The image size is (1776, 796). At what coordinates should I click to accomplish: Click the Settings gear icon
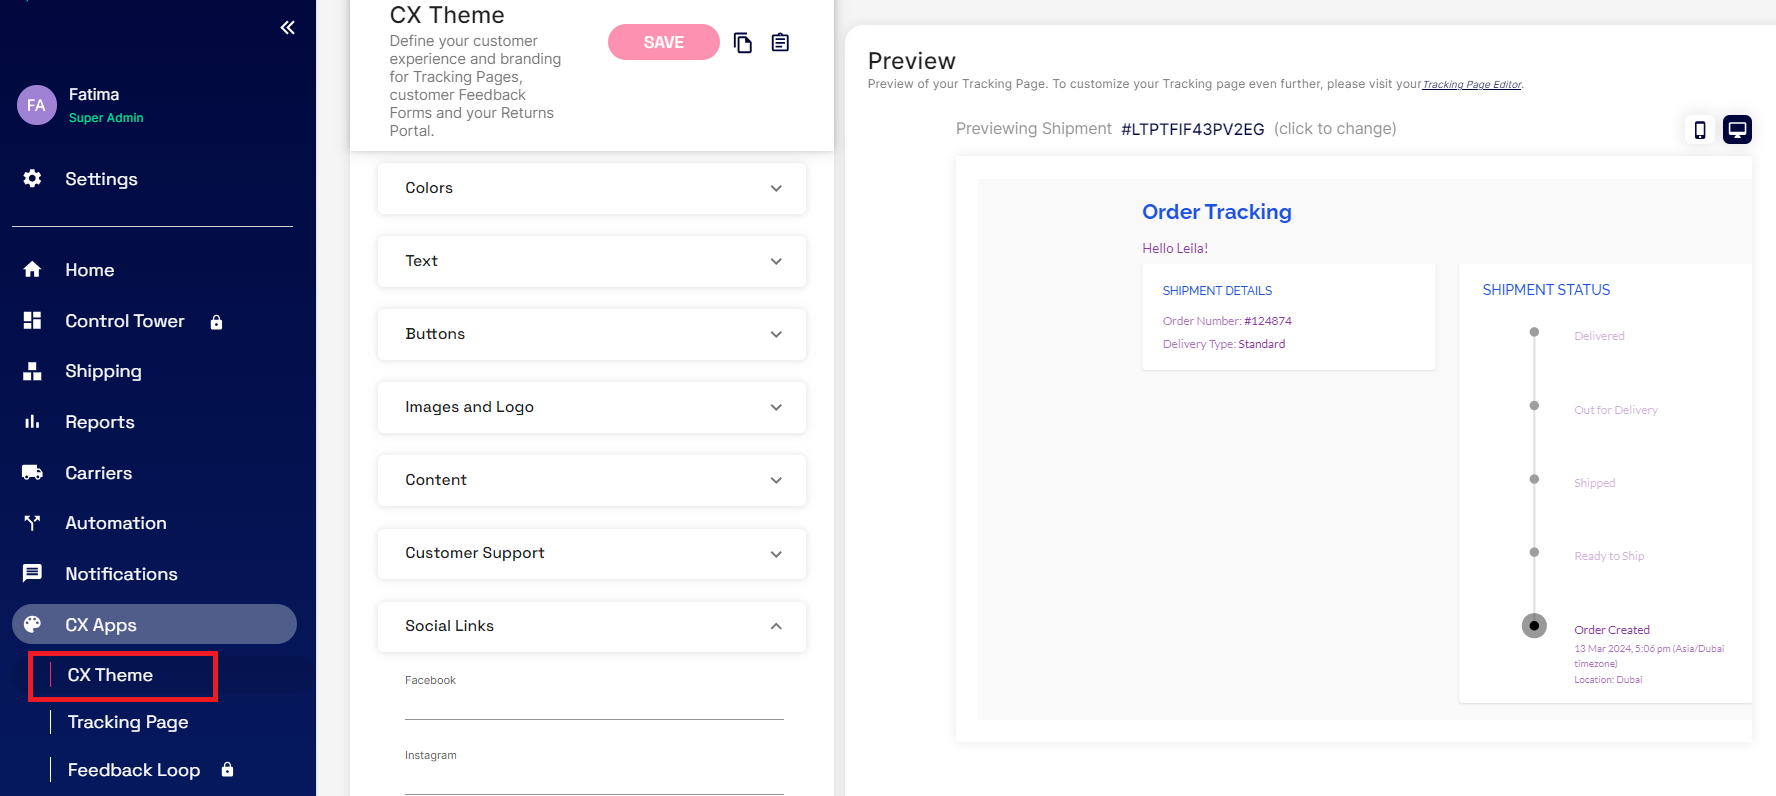click(33, 179)
